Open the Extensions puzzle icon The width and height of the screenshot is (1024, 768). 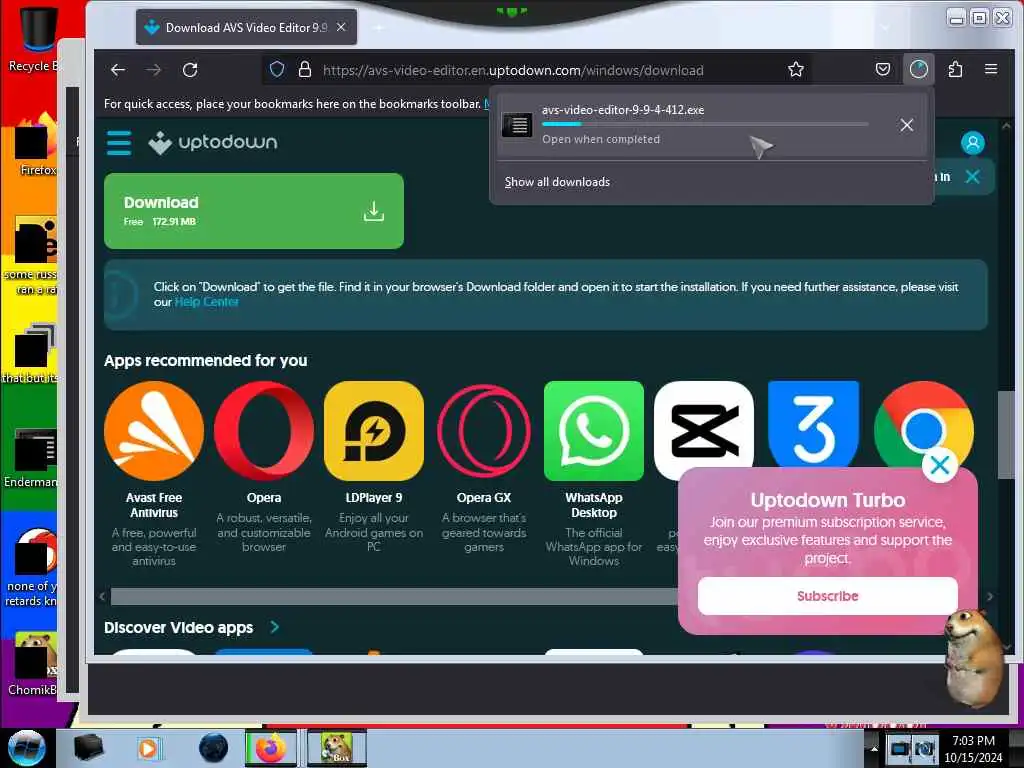click(x=955, y=69)
